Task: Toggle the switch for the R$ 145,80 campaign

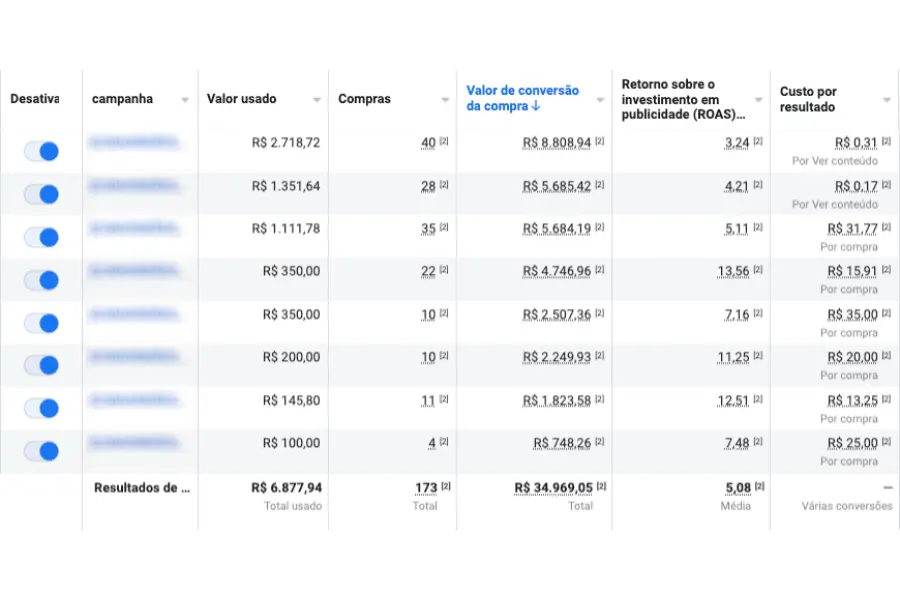Action: pyautogui.click(x=42, y=408)
